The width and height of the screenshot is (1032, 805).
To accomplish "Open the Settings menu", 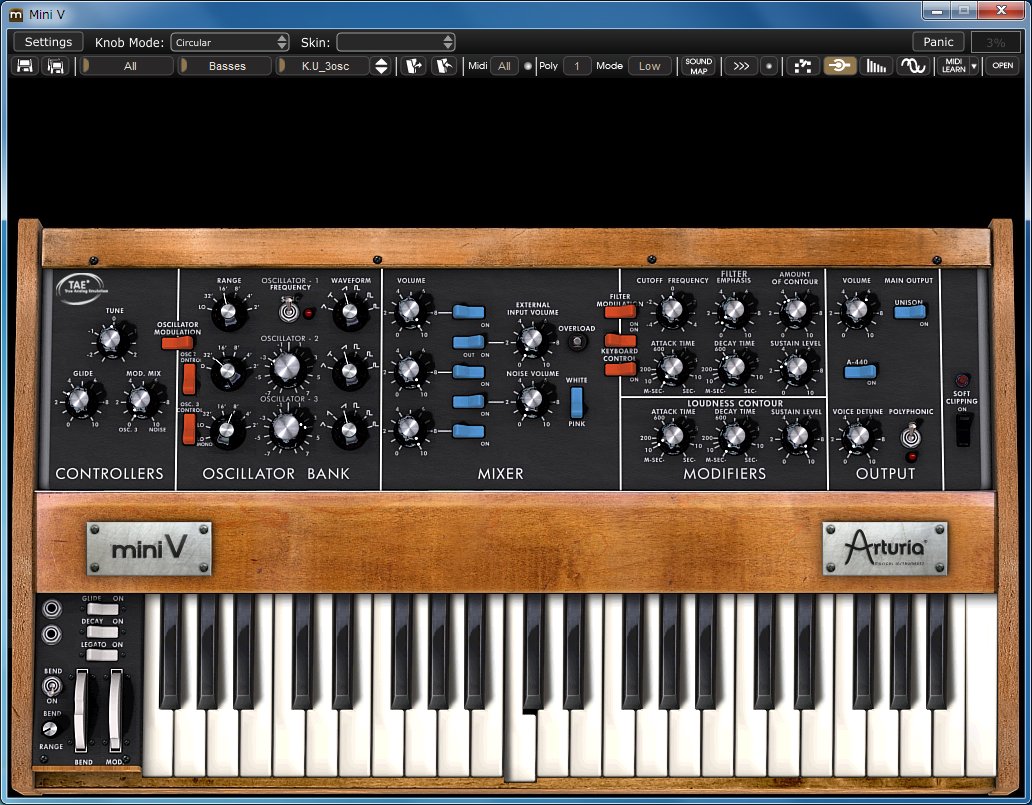I will 48,42.
